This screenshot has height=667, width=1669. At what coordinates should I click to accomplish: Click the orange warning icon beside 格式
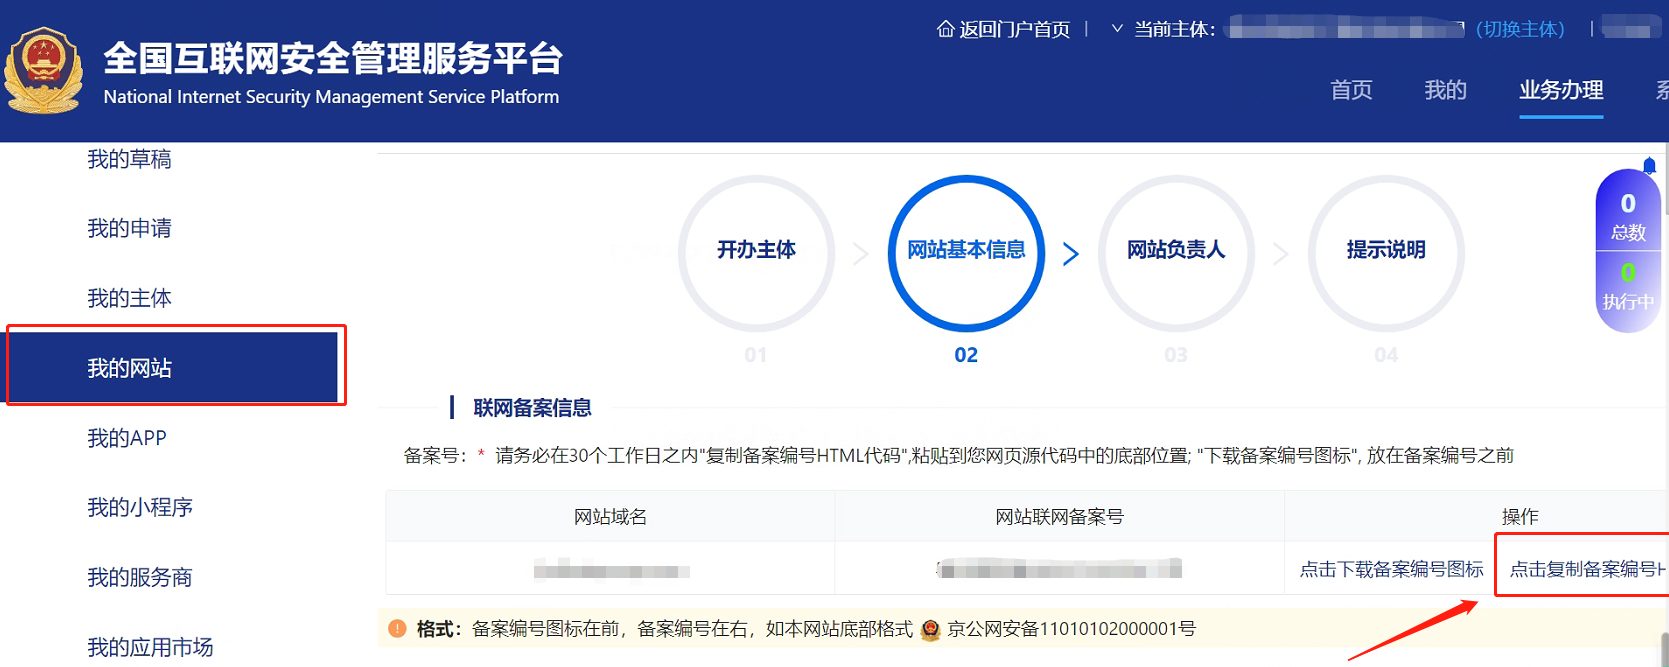pyautogui.click(x=397, y=629)
